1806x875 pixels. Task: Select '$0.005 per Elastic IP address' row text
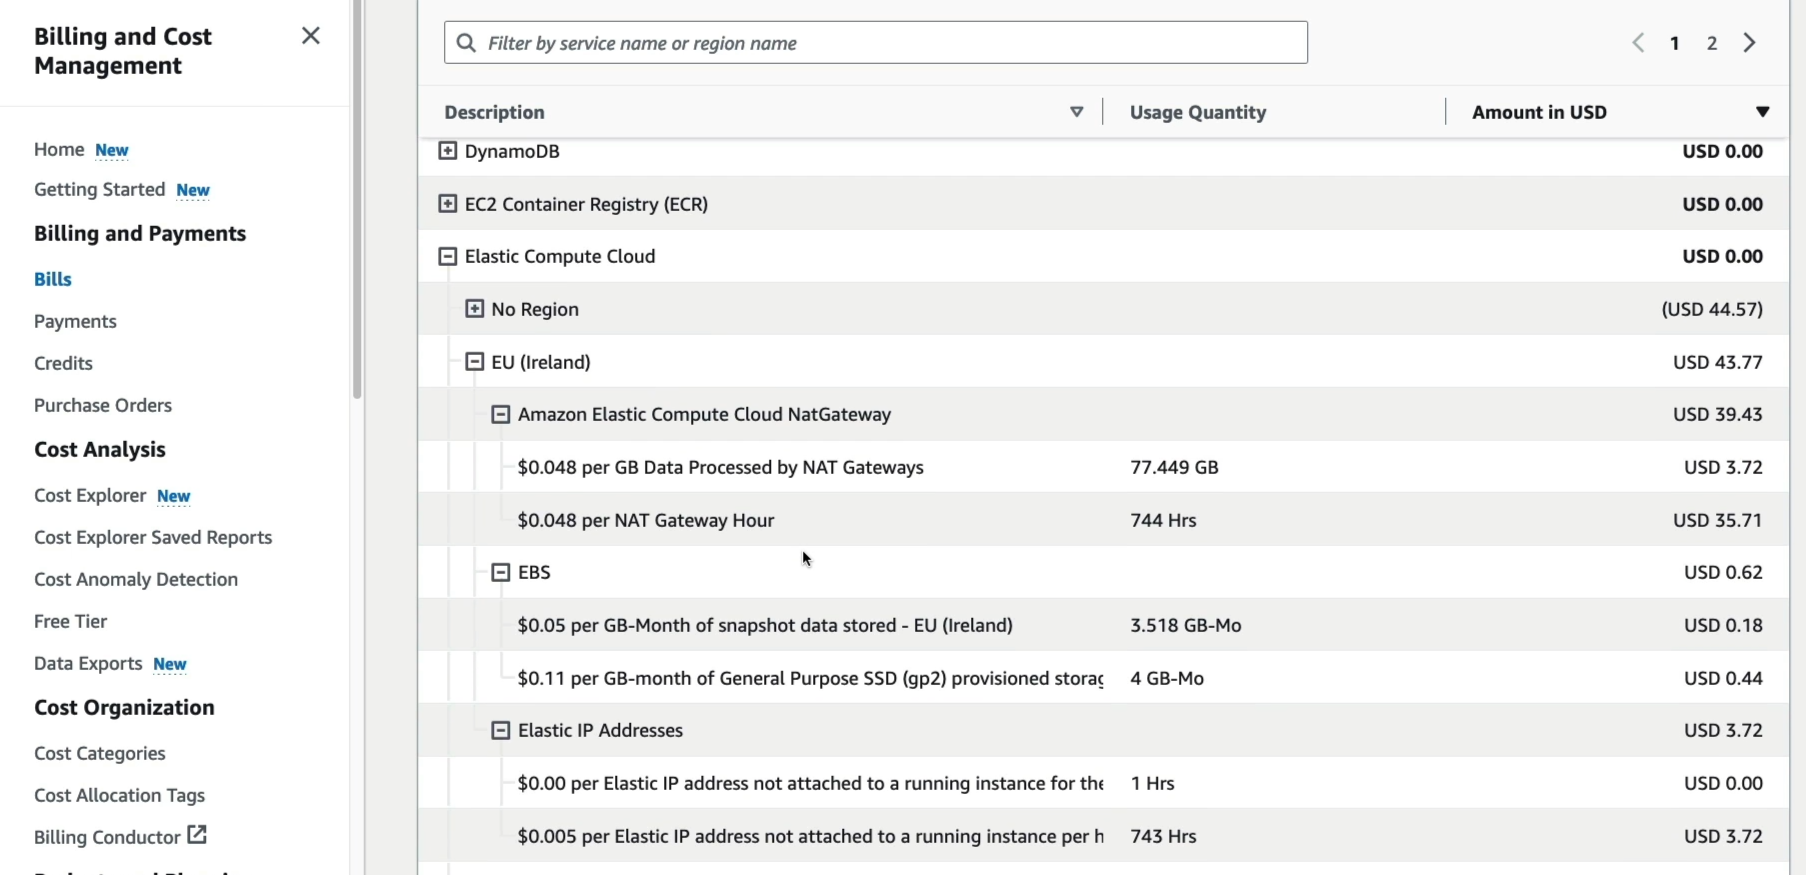(x=810, y=836)
